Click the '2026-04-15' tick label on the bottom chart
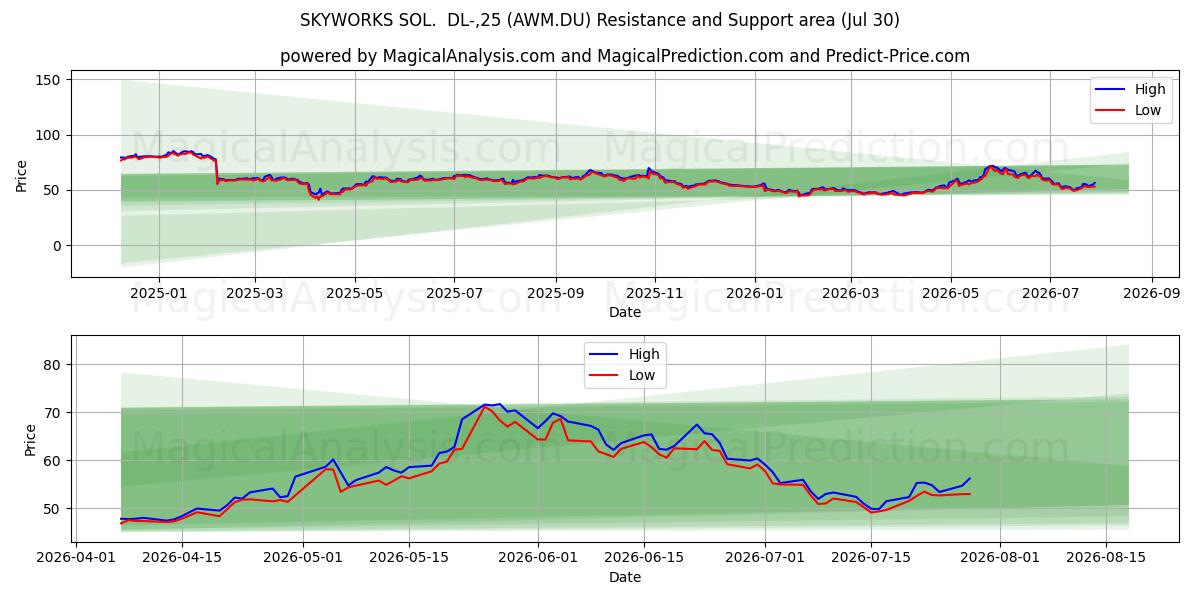Viewport: 1200px width, 600px height. (182, 559)
